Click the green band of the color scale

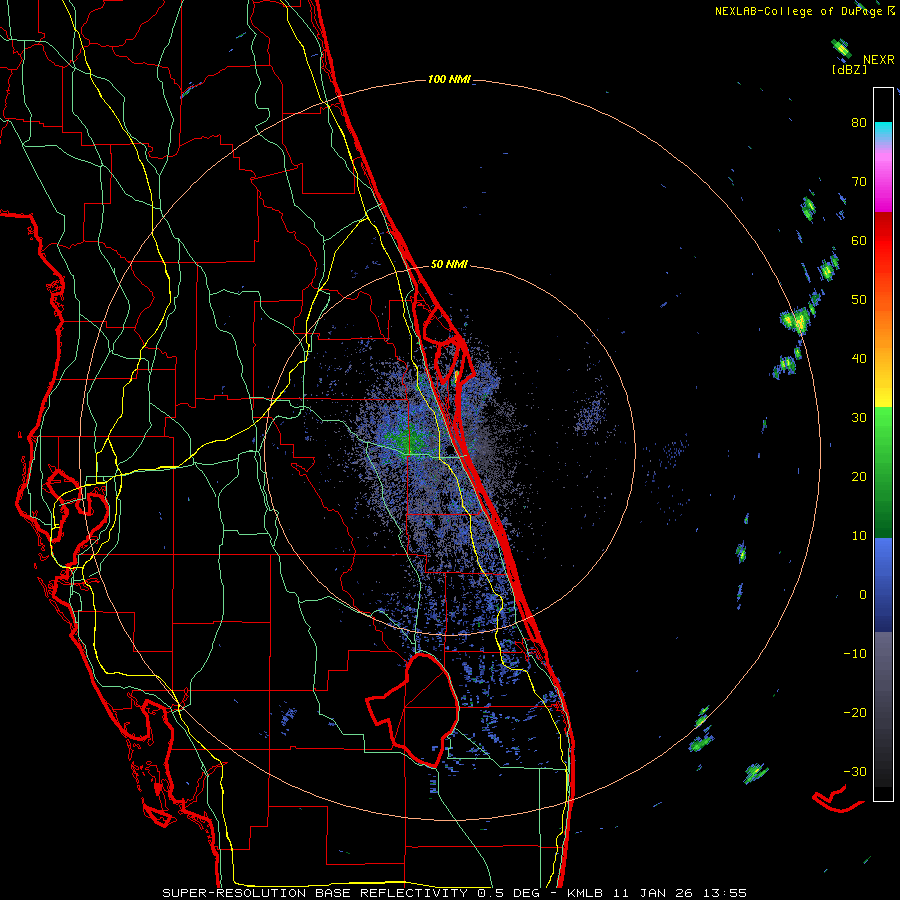[x=883, y=472]
